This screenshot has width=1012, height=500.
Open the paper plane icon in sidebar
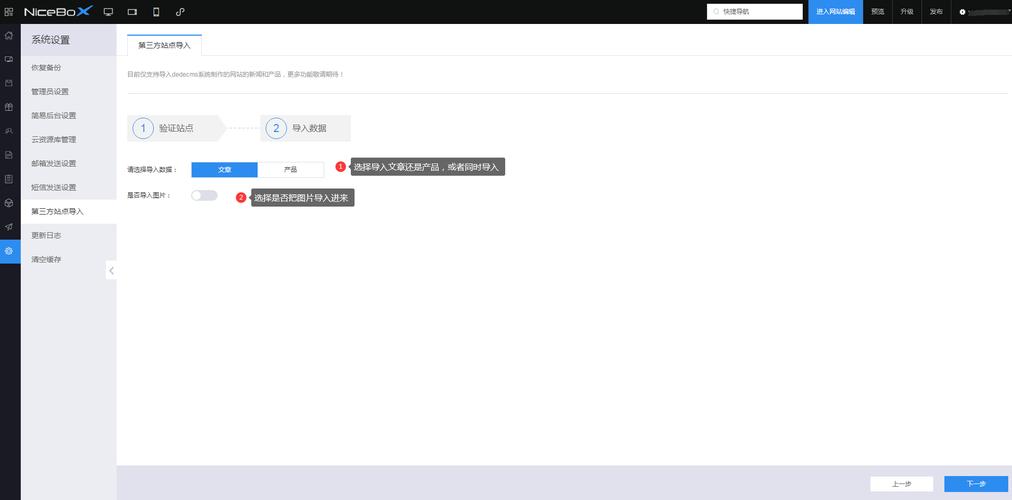(x=9, y=227)
